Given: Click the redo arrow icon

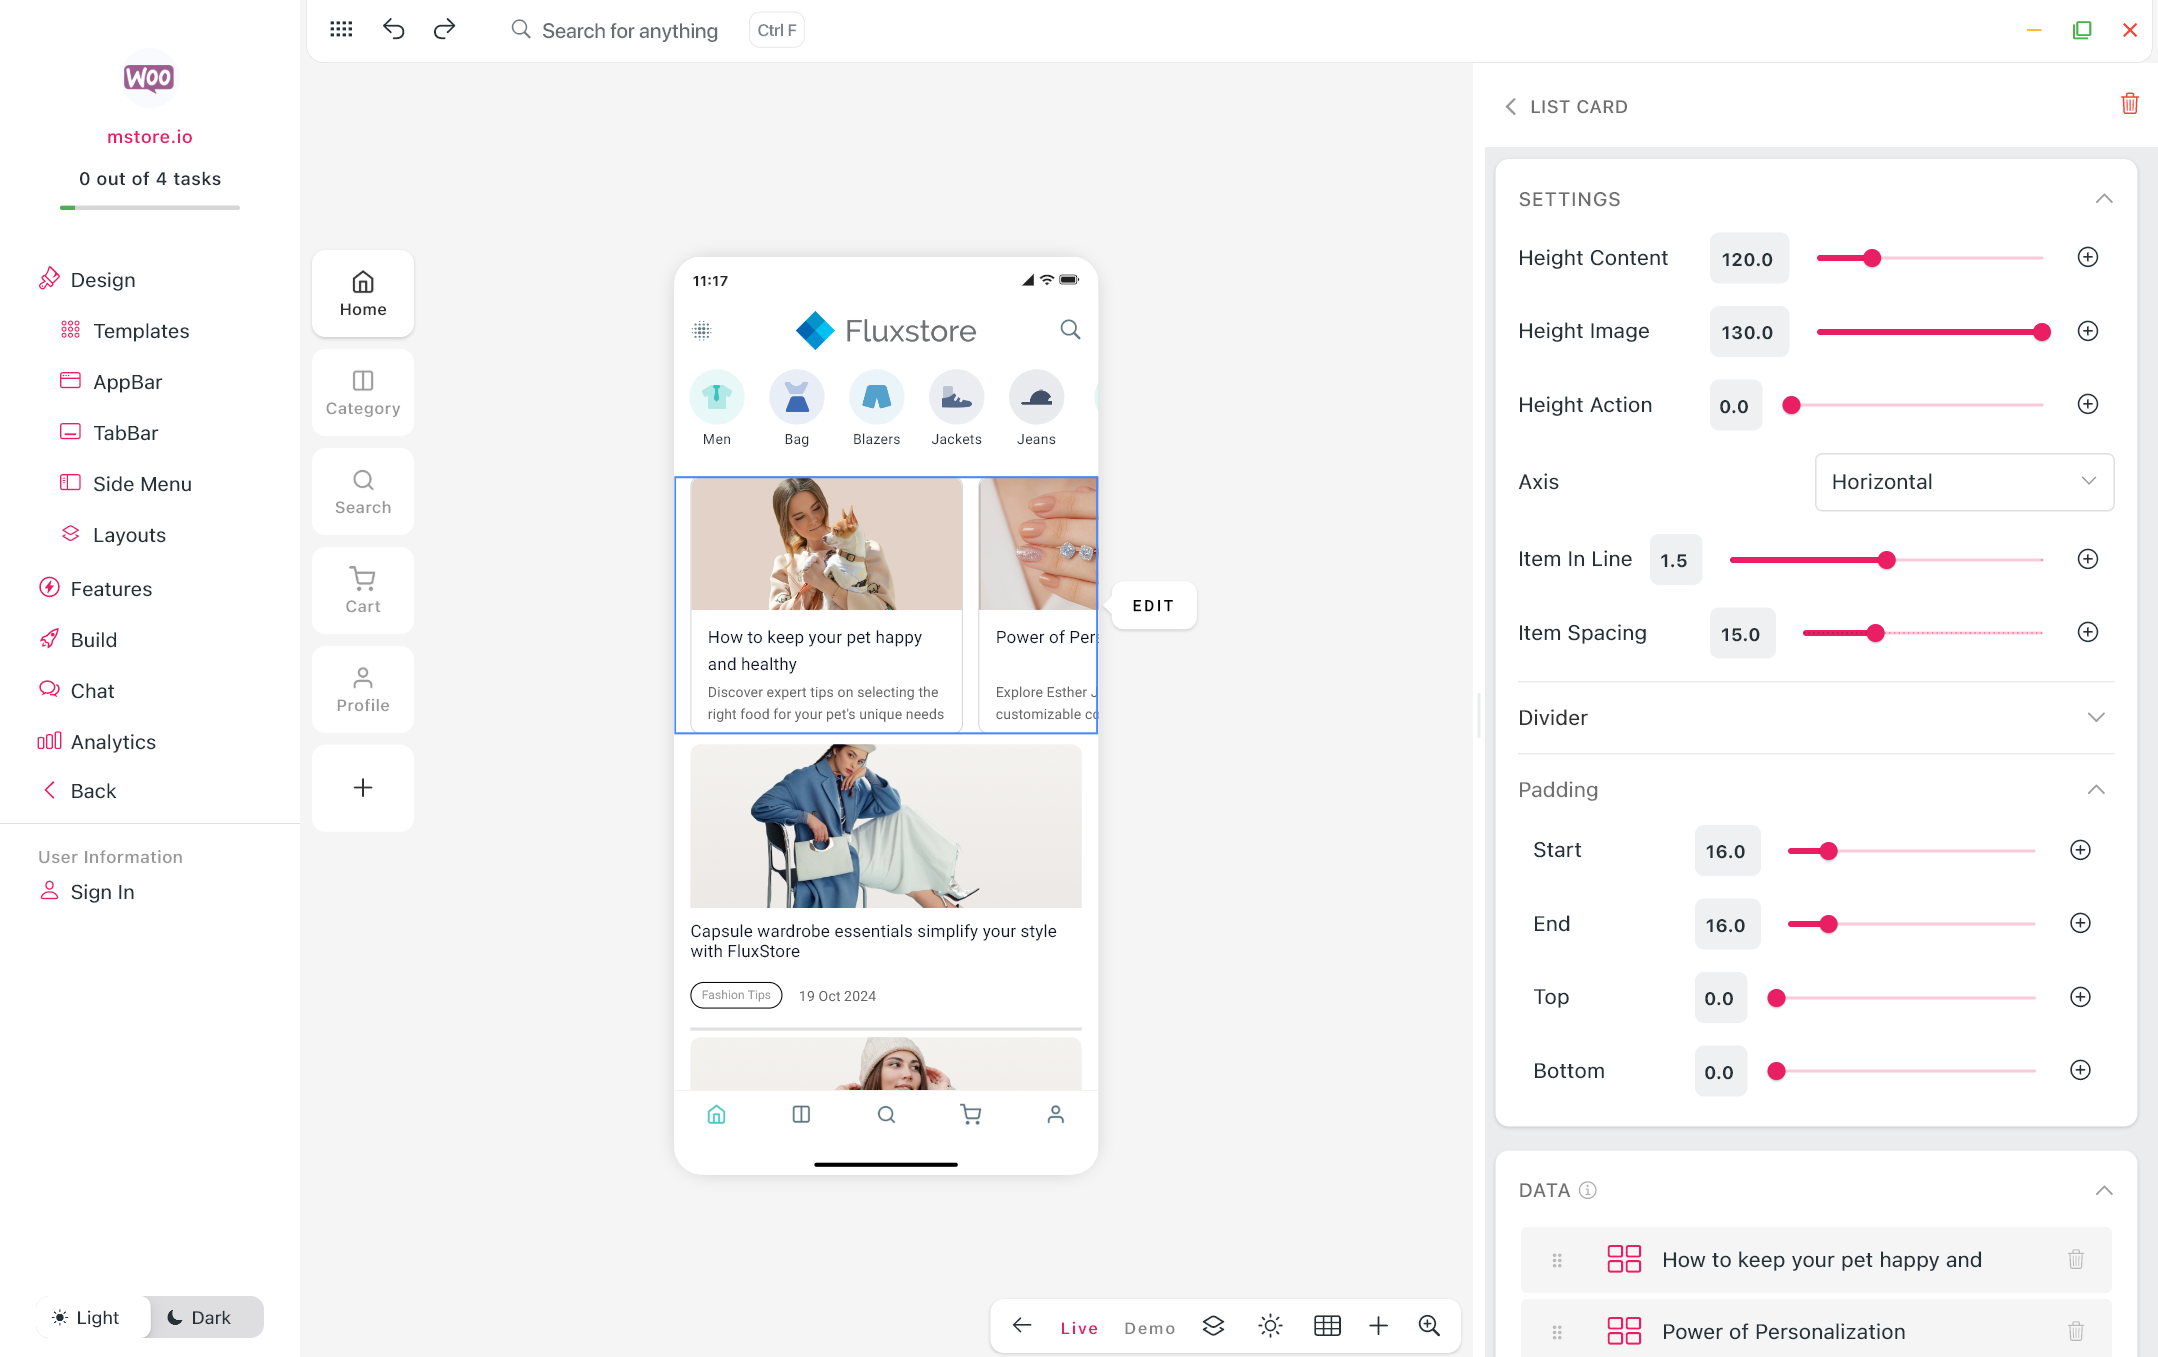Looking at the screenshot, I should [444, 30].
